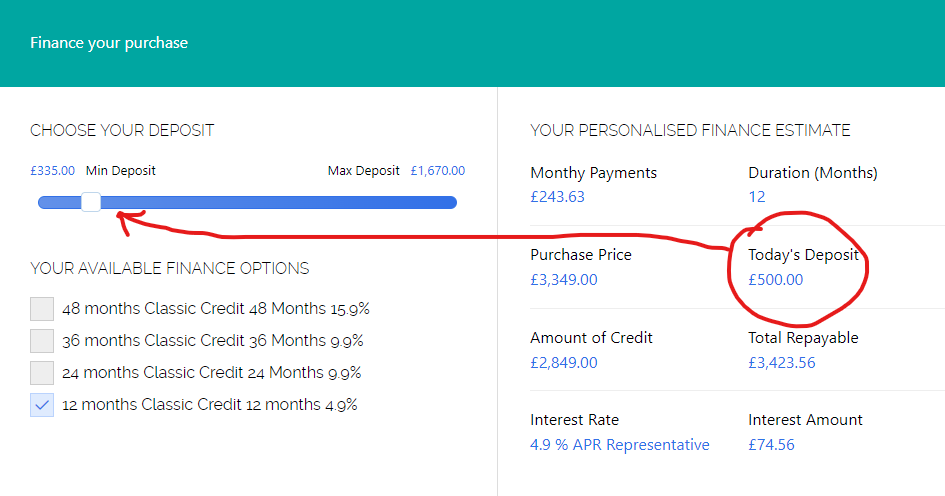Image resolution: width=945 pixels, height=496 pixels.
Task: Click the £1,670.00 maximum deposit value
Action: pyautogui.click(x=437, y=171)
